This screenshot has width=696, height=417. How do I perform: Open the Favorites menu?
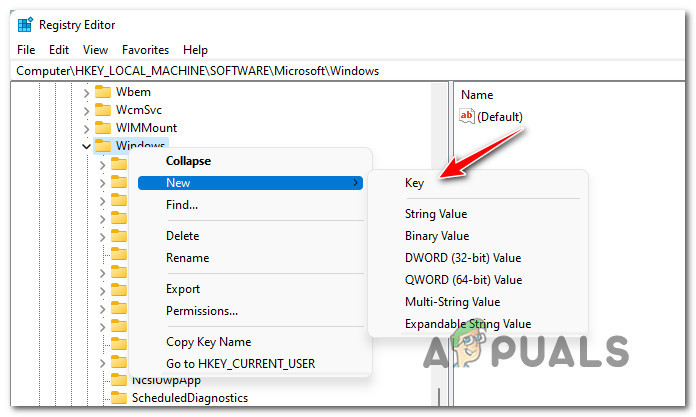coord(145,50)
